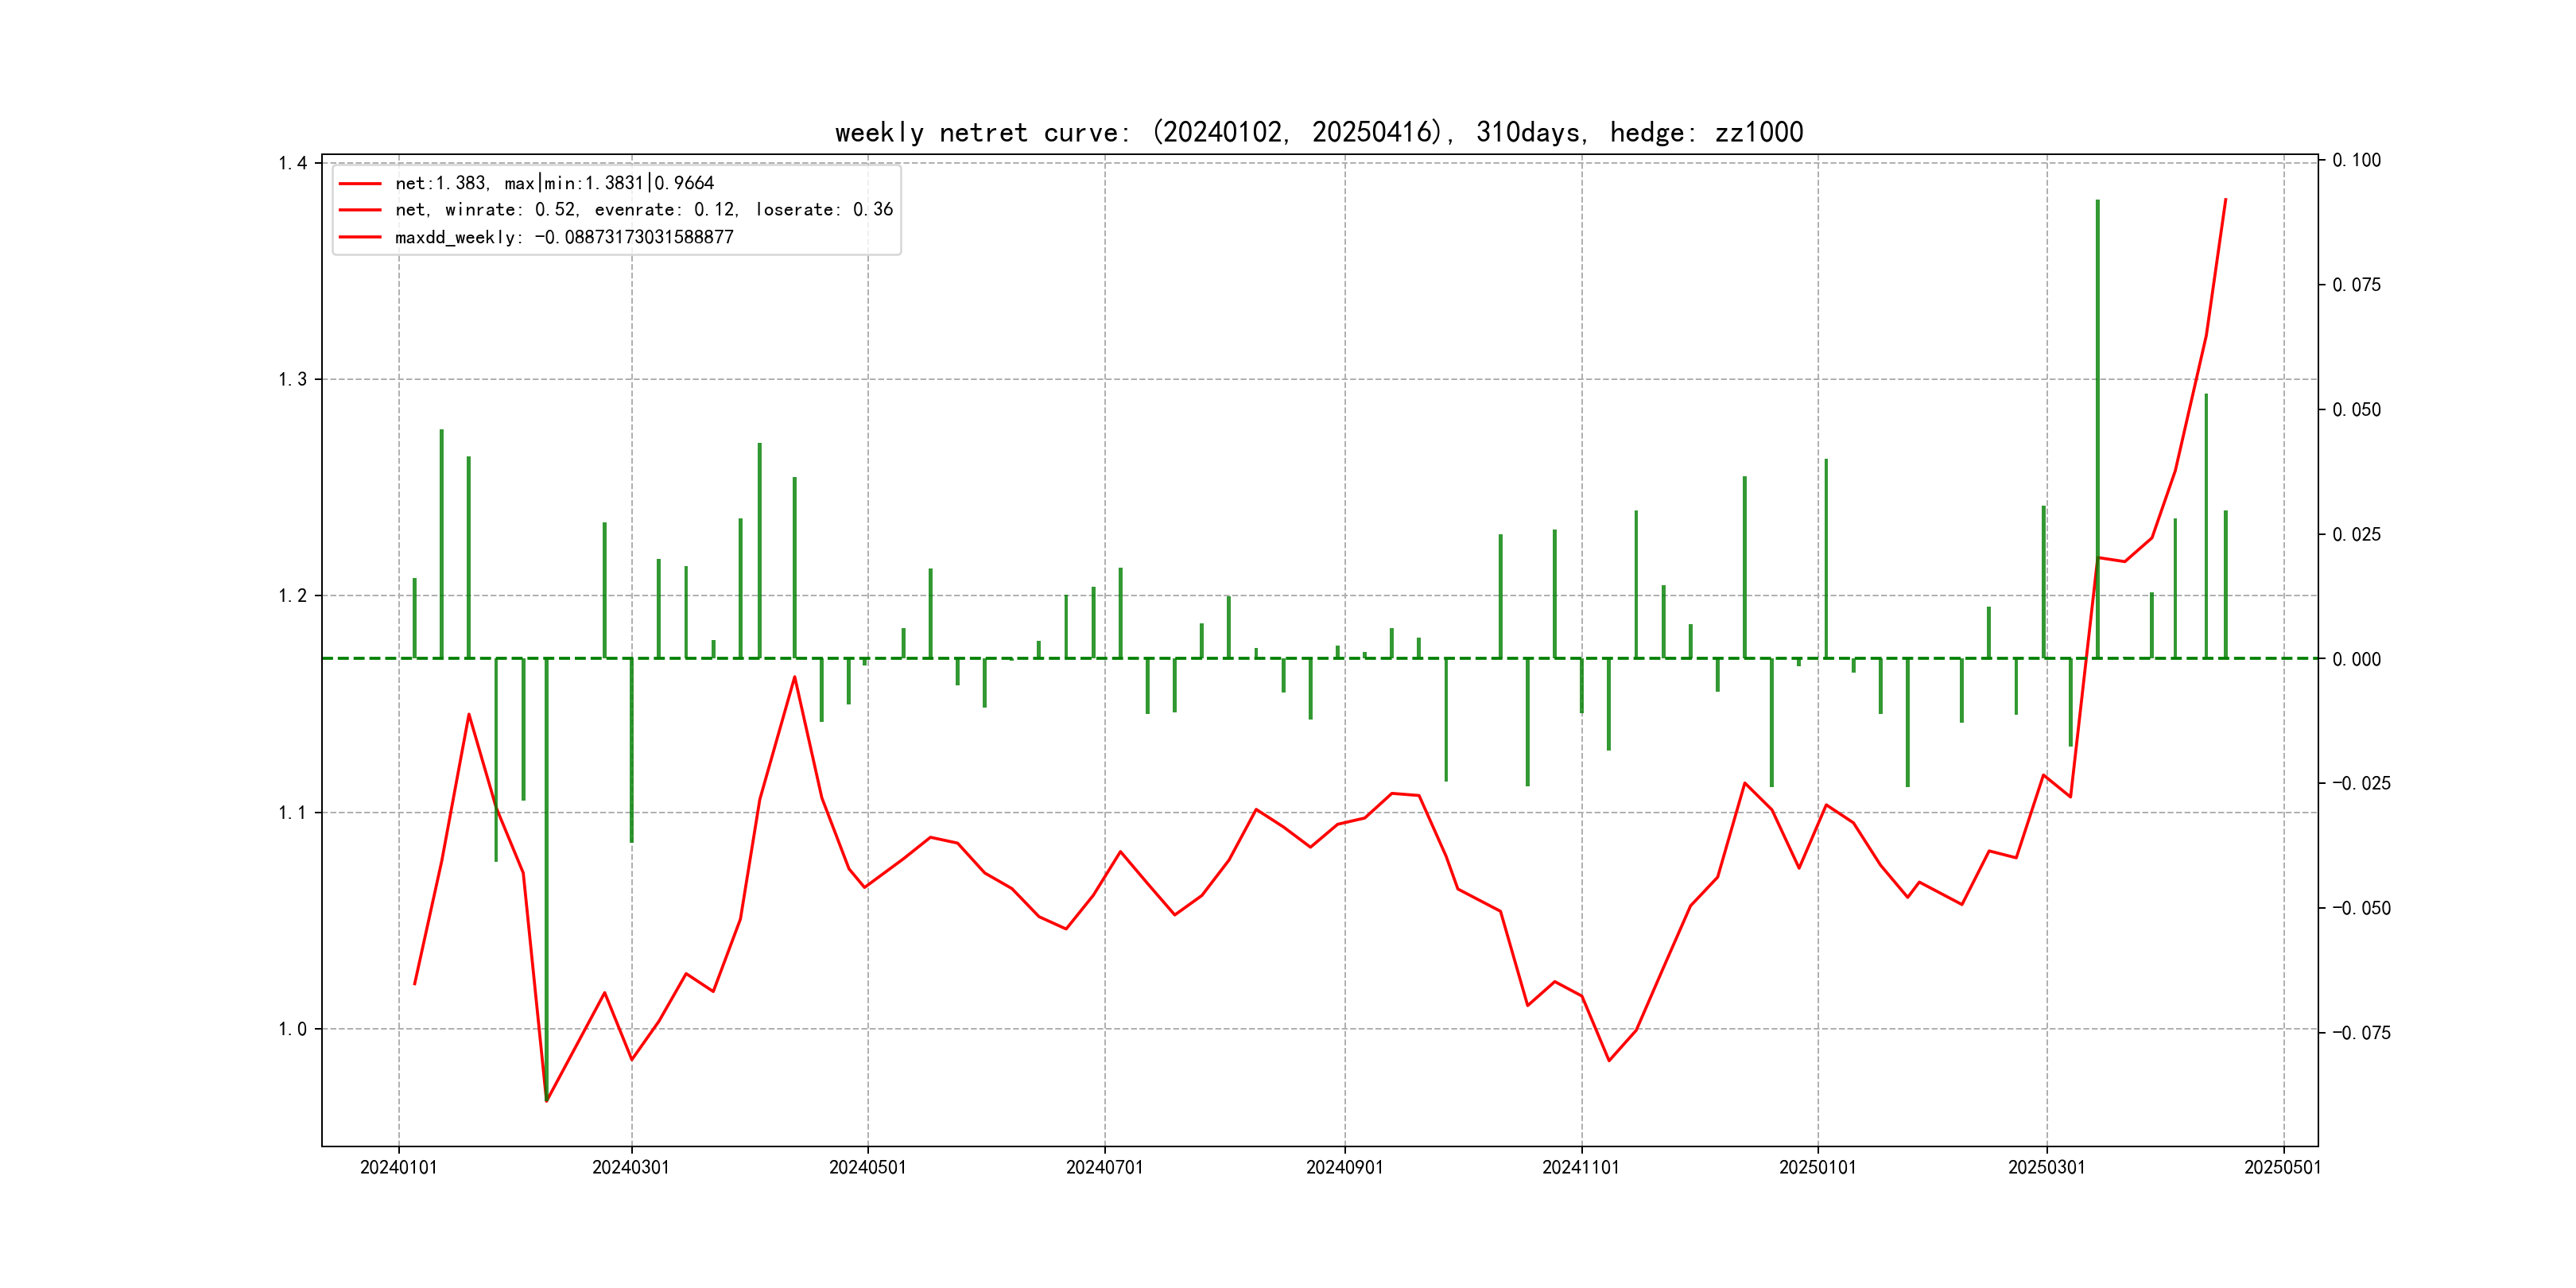
Task: Click the red line swatch beside 'net:1.383'
Action: click(x=360, y=184)
